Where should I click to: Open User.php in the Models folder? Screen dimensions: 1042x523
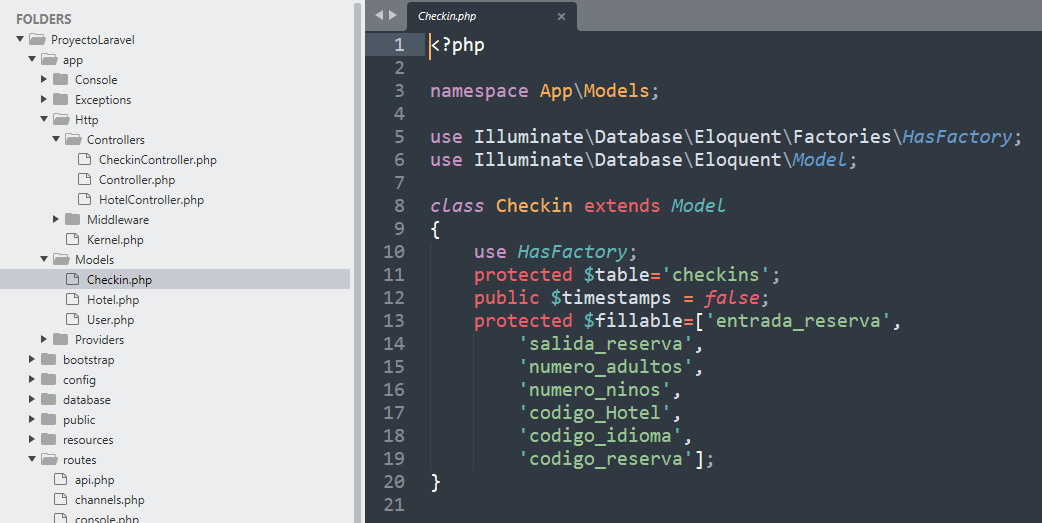pos(110,320)
